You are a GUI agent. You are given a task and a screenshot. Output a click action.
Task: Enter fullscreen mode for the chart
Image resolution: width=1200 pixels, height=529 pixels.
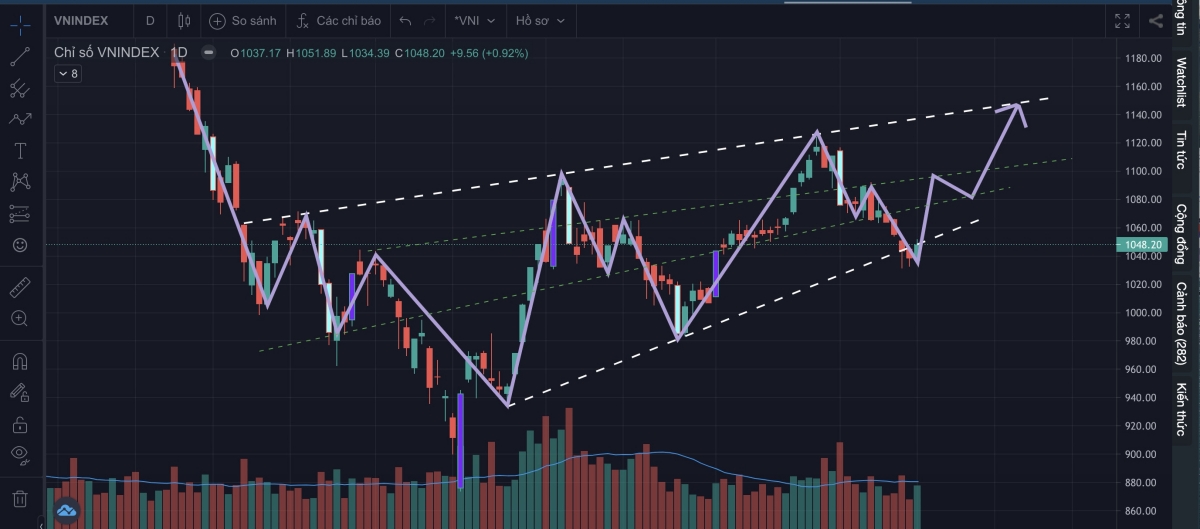click(1123, 20)
